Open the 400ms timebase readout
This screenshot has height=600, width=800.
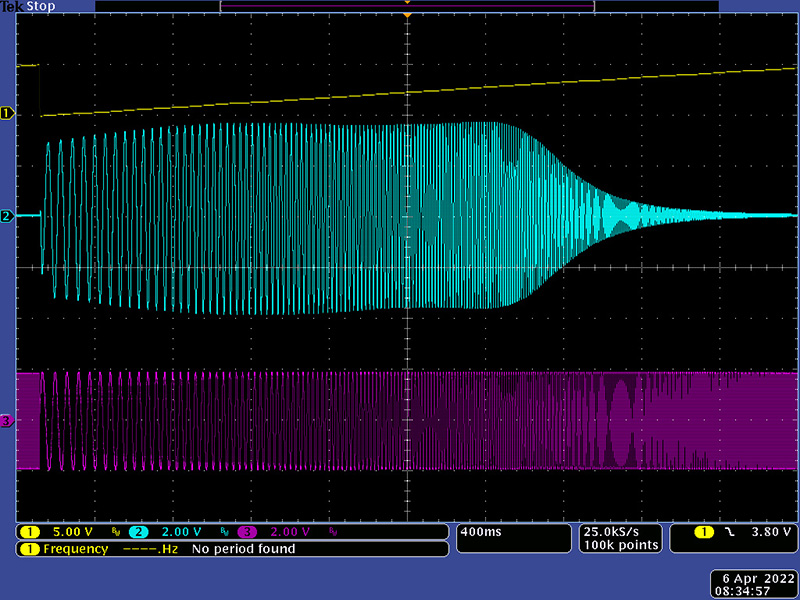pos(480,532)
